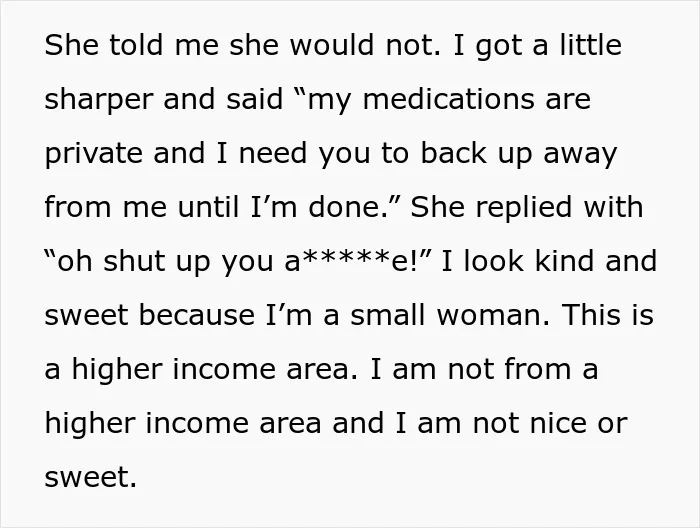Click the word "done." in the fourth line

pyautogui.click(x=348, y=207)
